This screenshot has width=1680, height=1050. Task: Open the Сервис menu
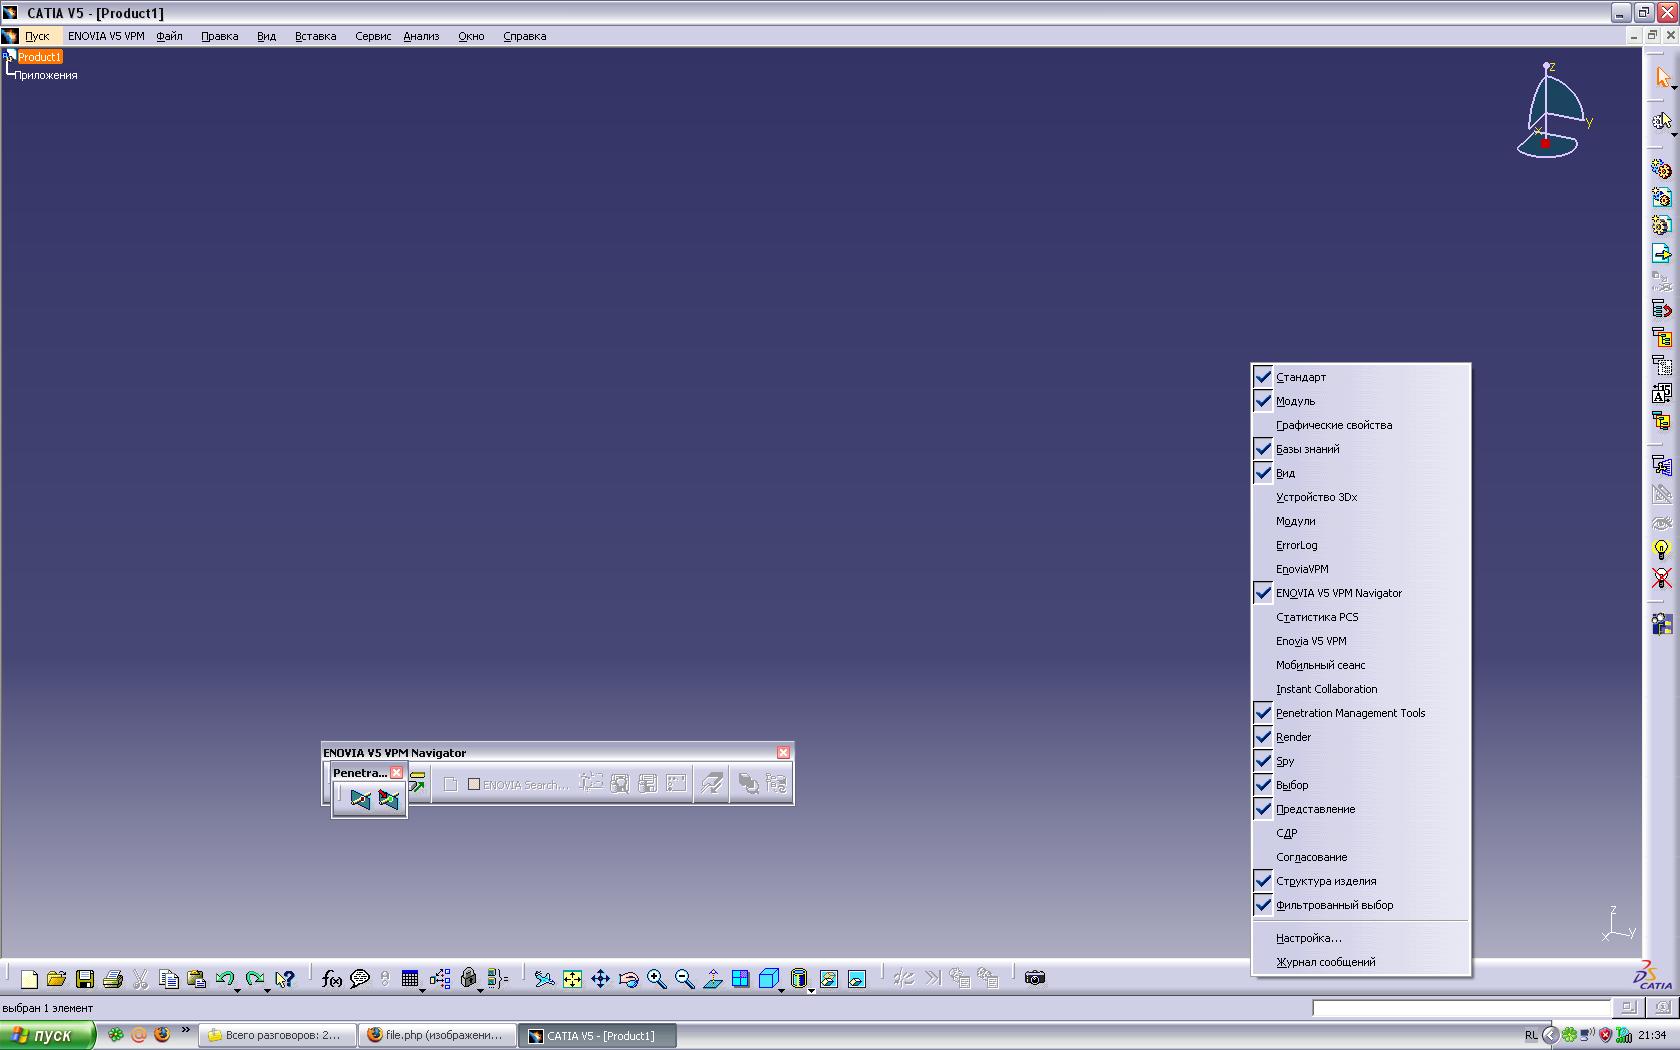[373, 36]
